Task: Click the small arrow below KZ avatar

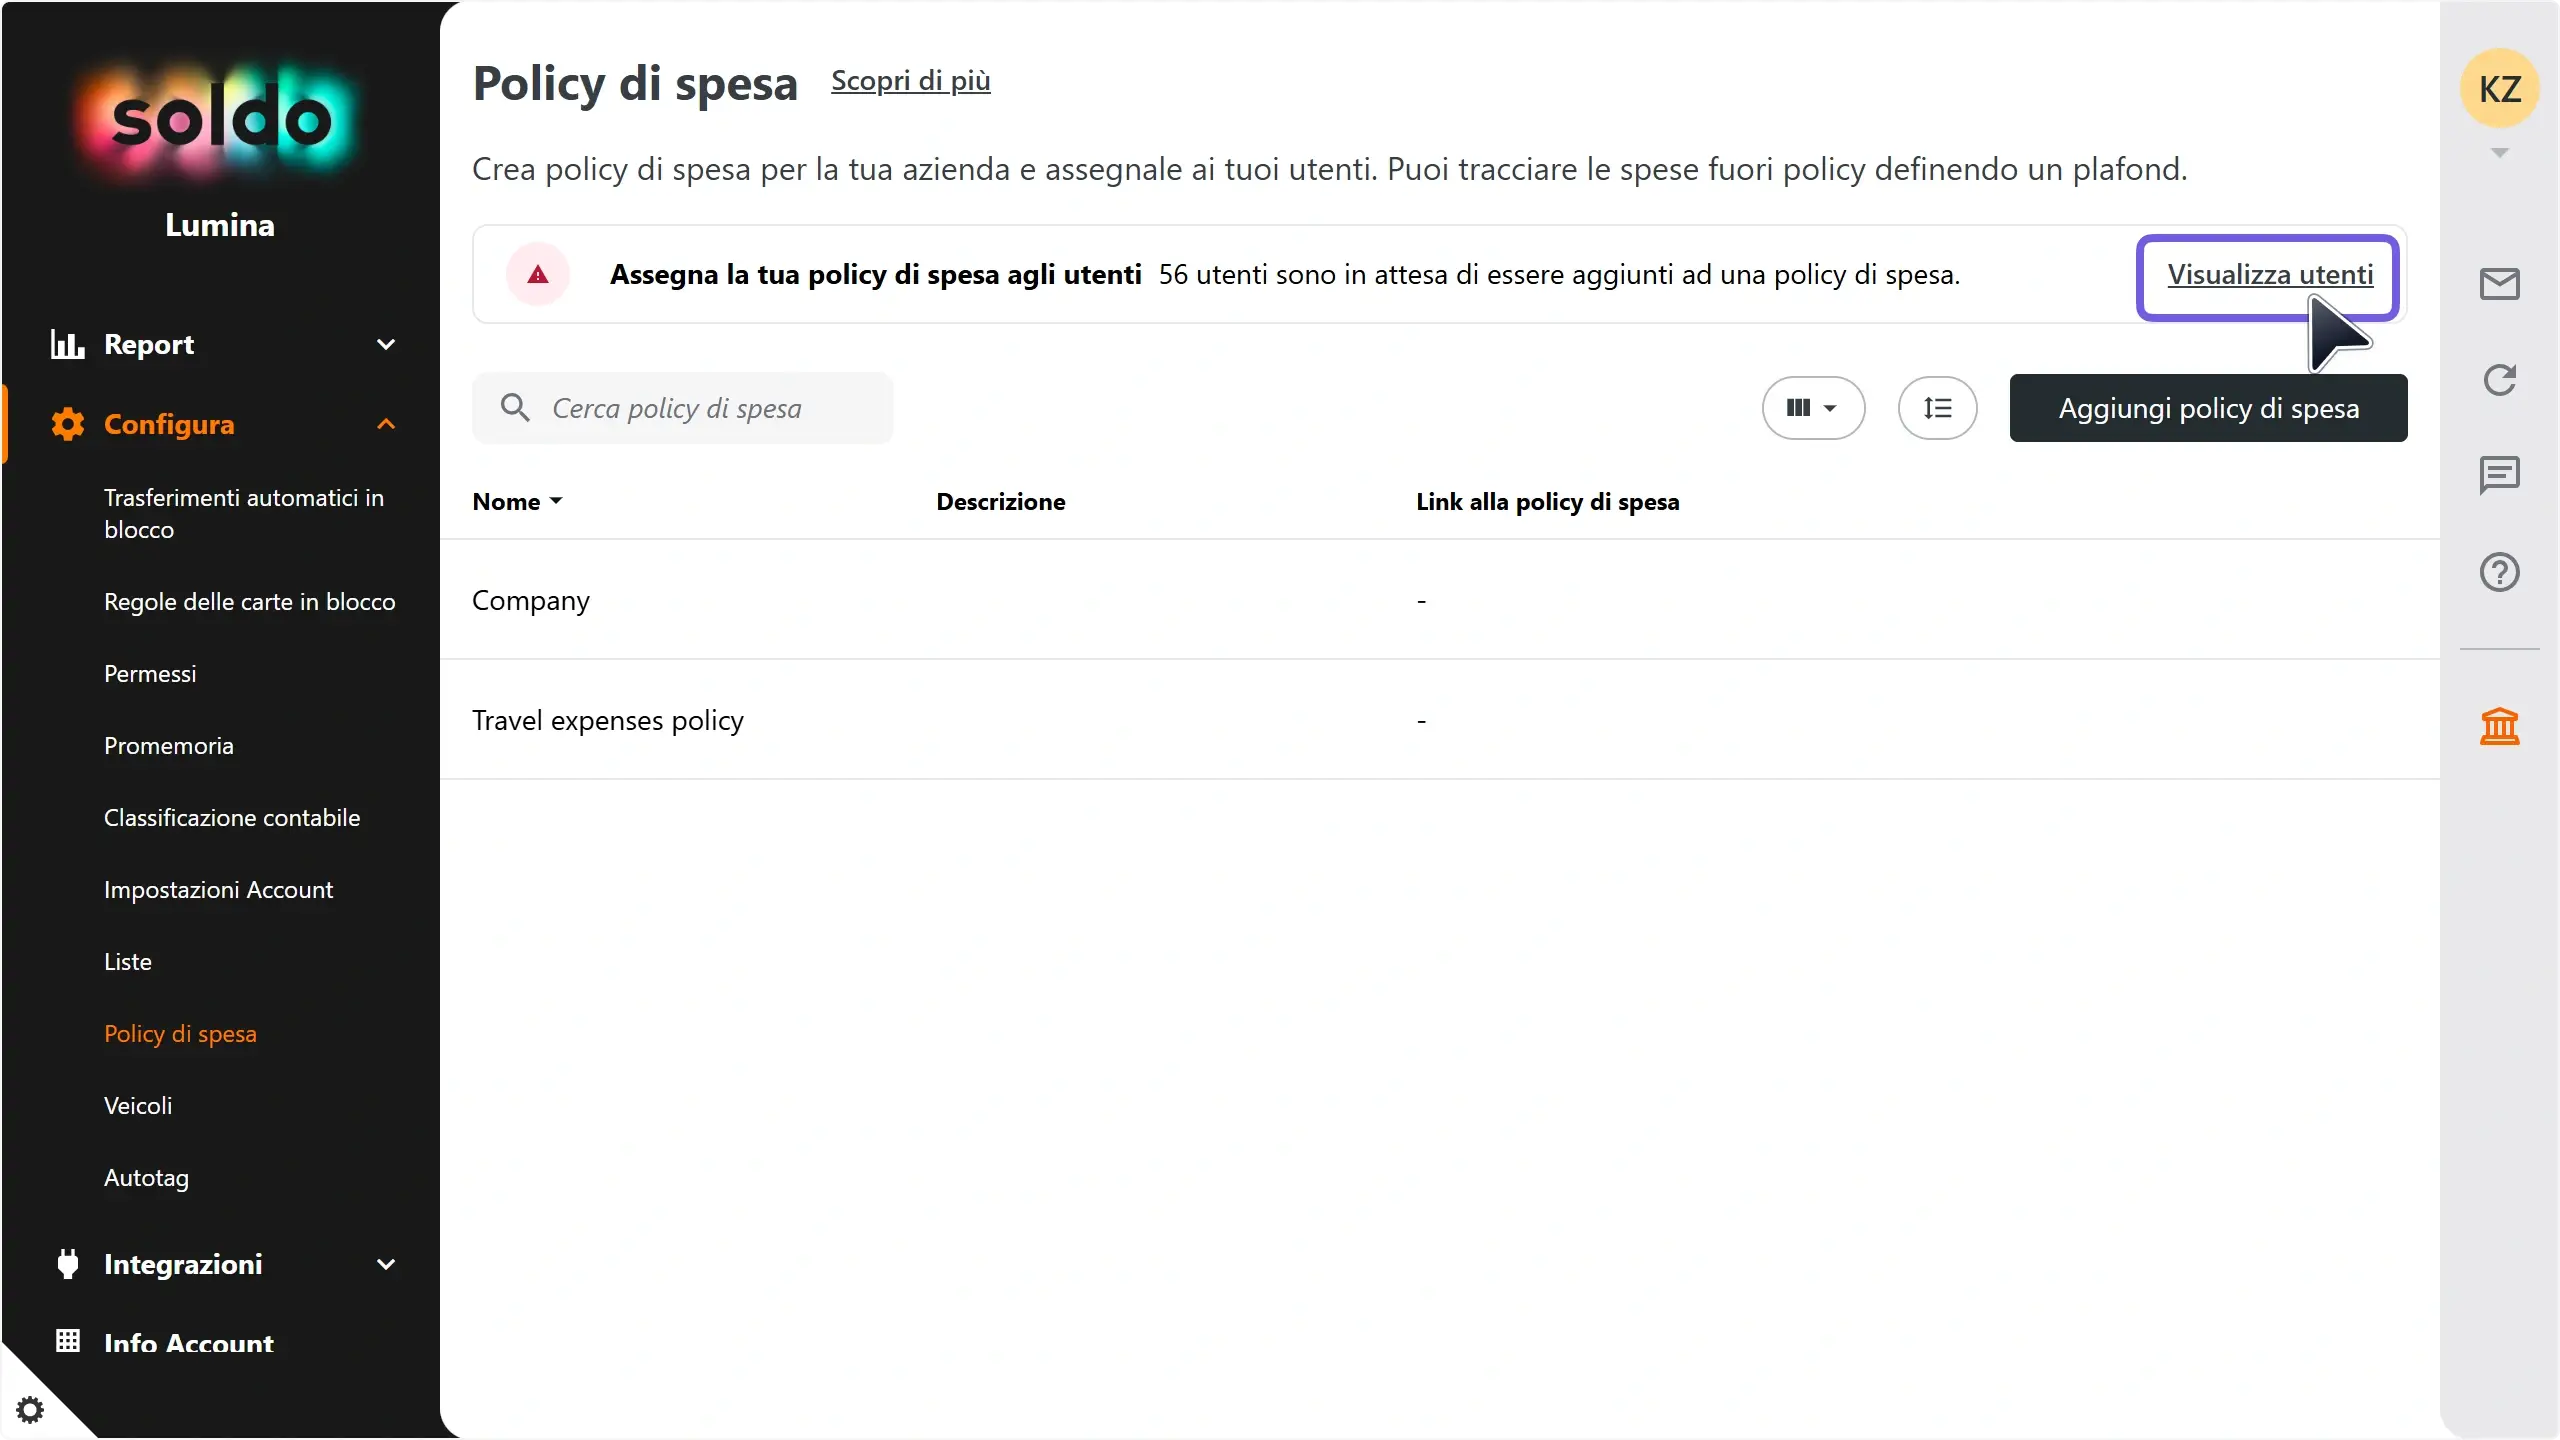Action: [x=2499, y=153]
